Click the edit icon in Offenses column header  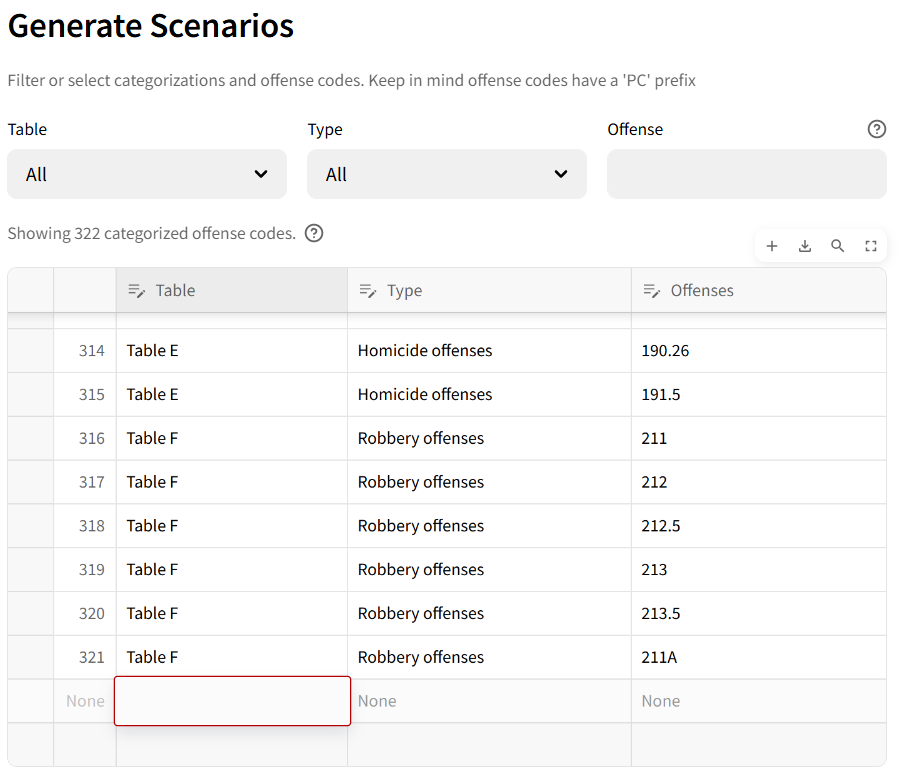tap(651, 291)
